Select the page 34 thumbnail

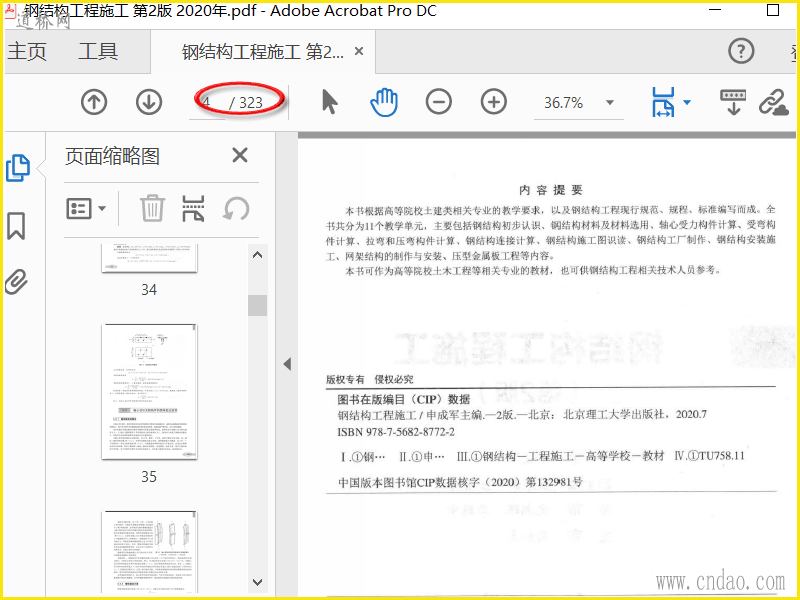click(149, 258)
